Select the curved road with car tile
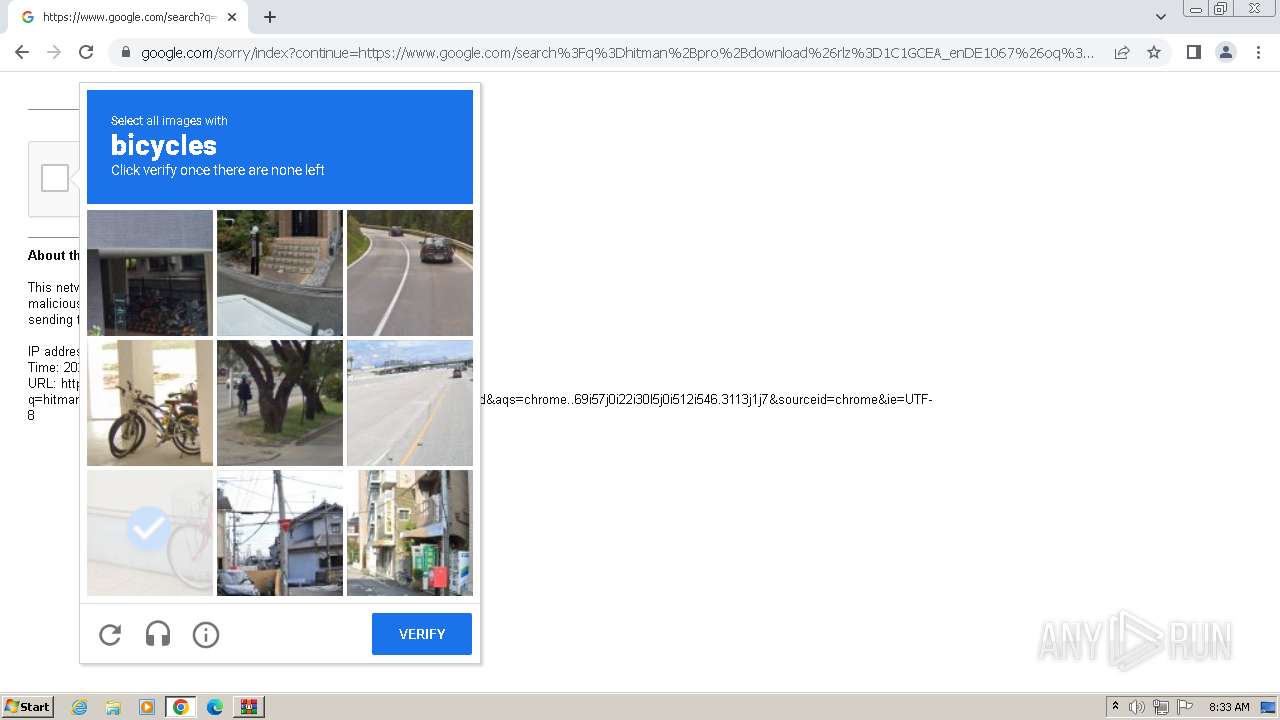This screenshot has height=720, width=1280. pos(410,273)
